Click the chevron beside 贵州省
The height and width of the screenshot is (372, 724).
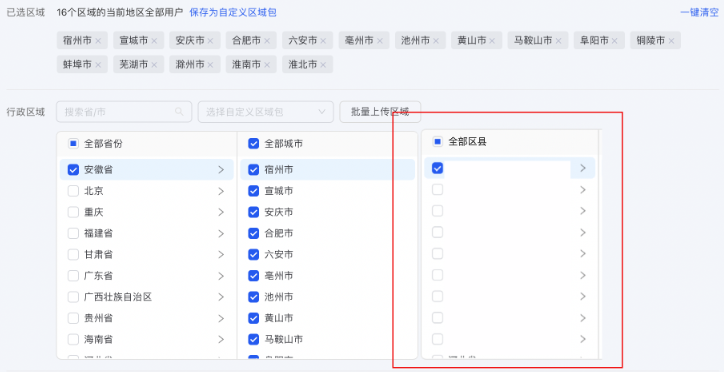pyautogui.click(x=221, y=318)
